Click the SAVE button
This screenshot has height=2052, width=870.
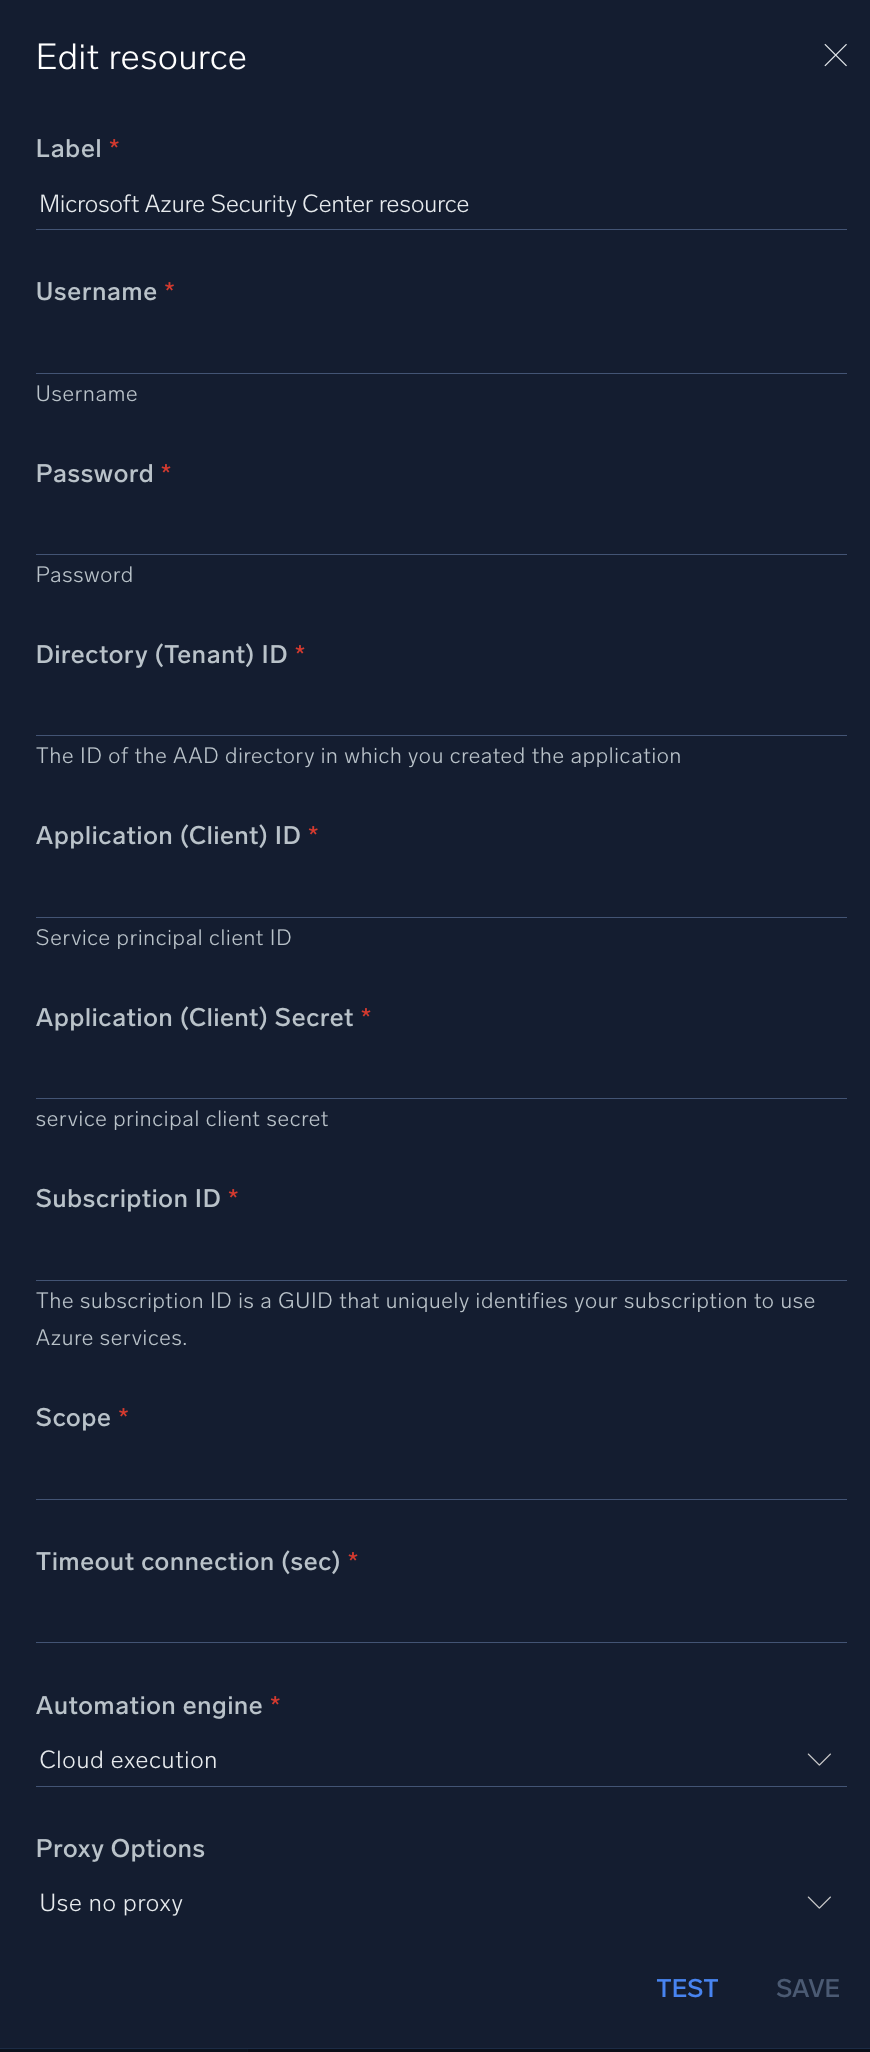(806, 1988)
